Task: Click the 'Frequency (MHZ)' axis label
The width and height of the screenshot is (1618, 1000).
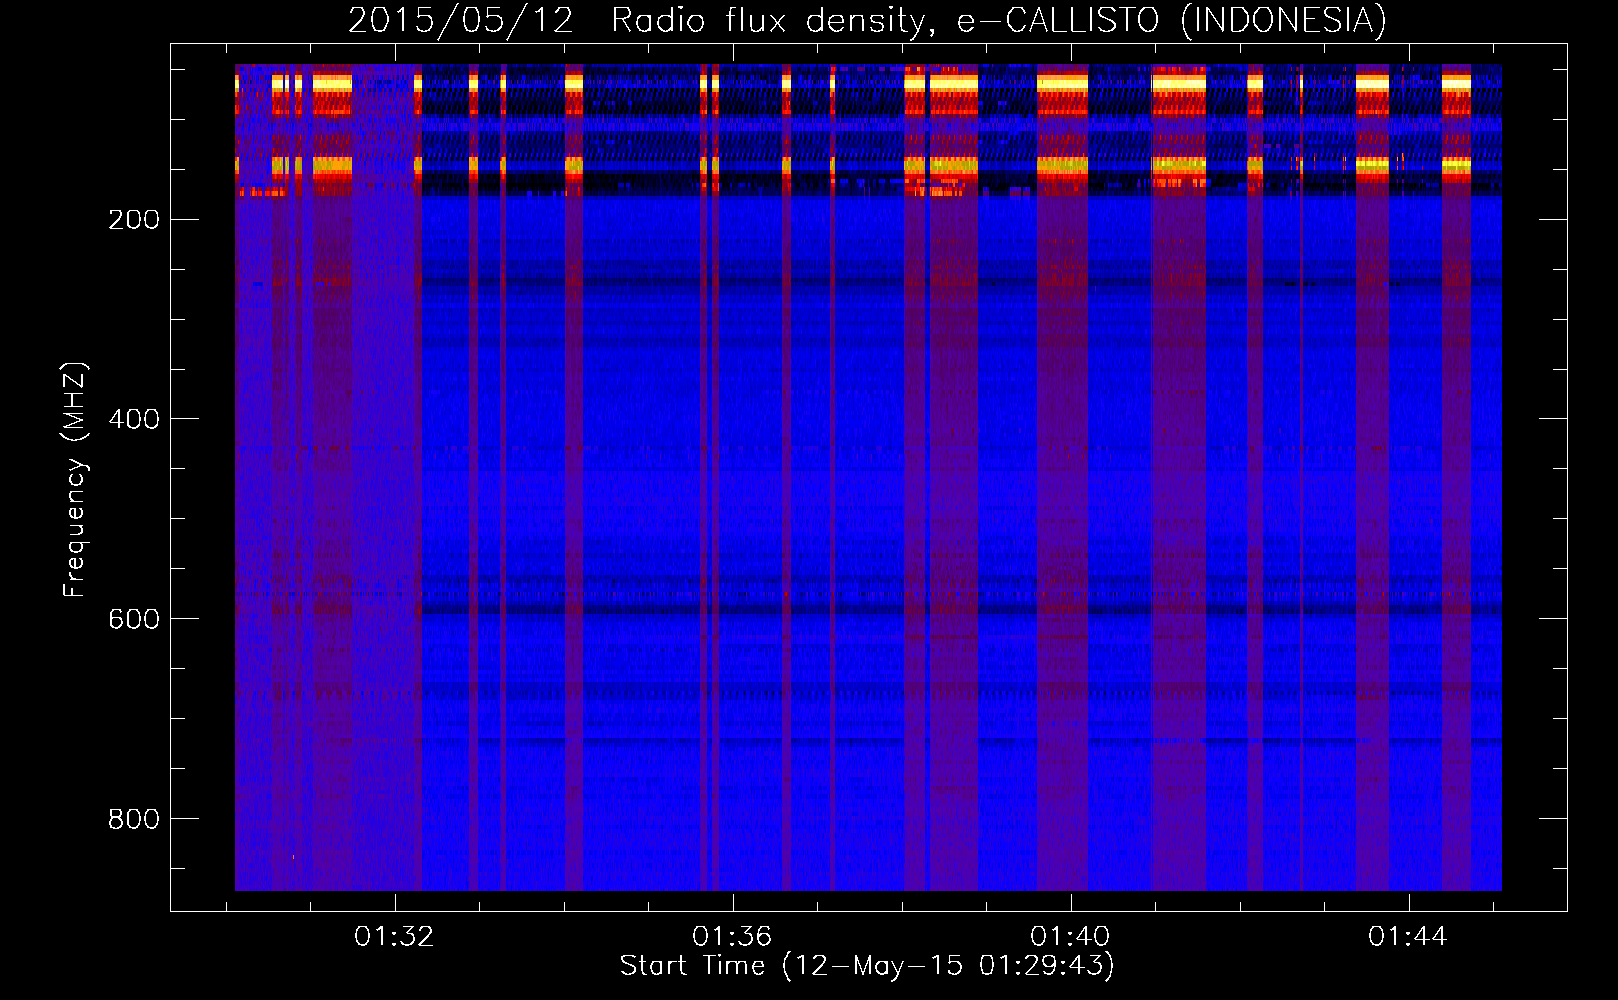Action: pyautogui.click(x=75, y=479)
